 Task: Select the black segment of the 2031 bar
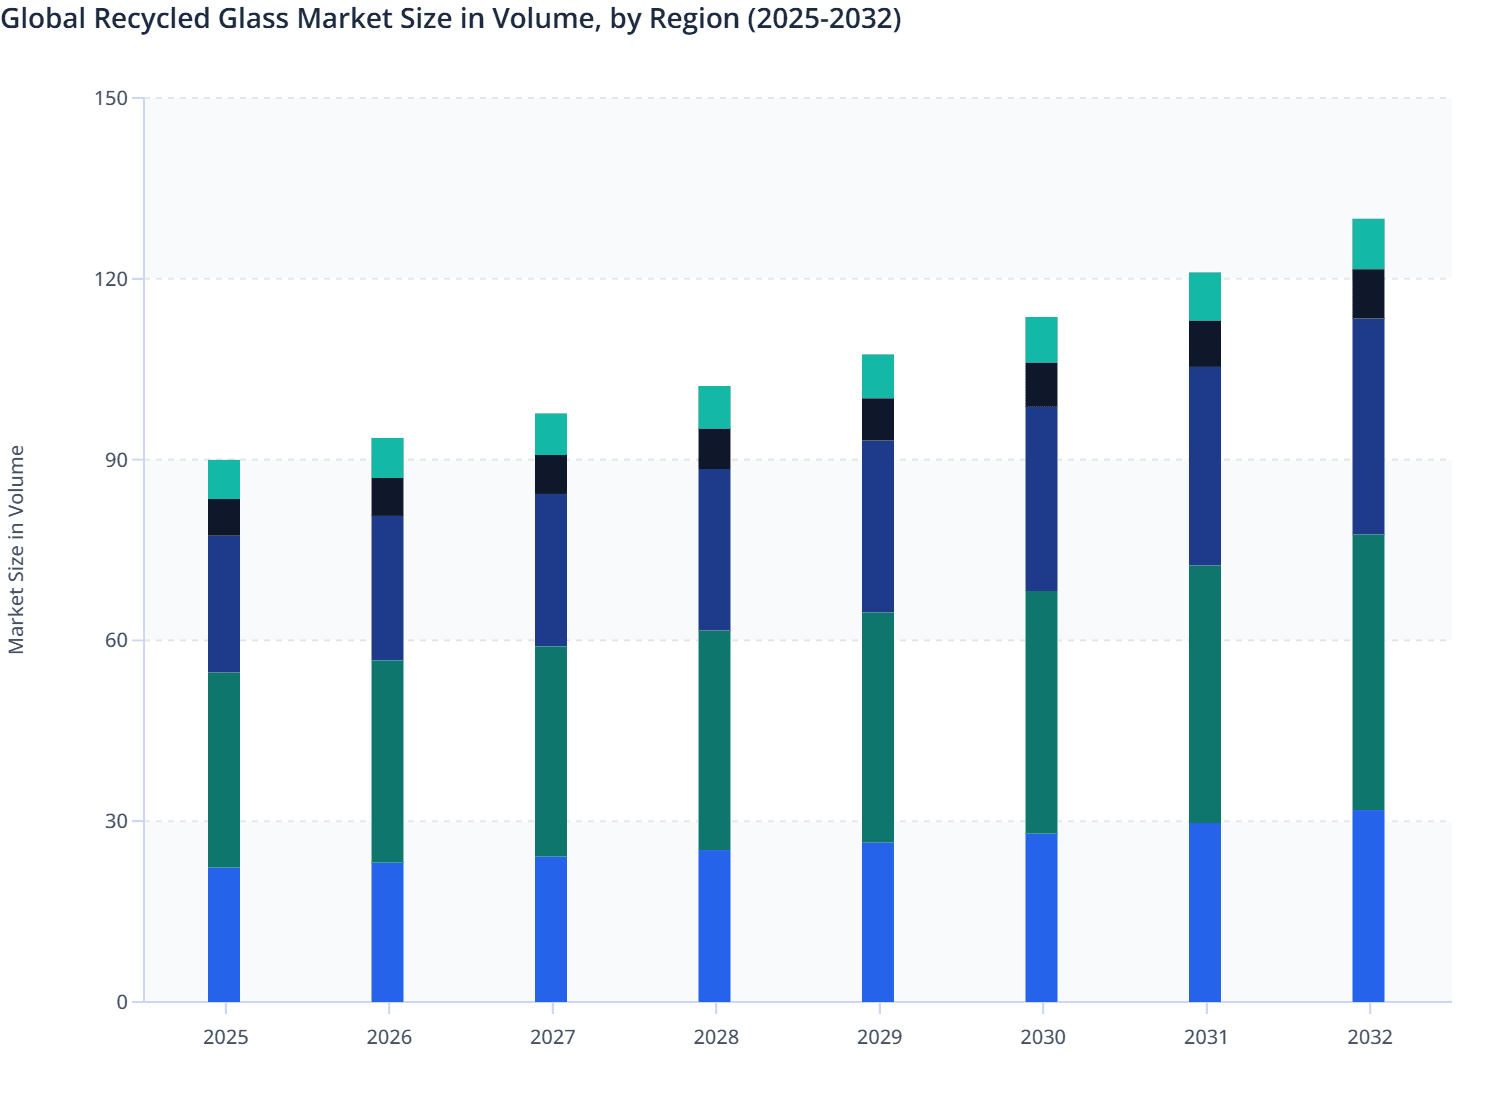pos(1207,343)
